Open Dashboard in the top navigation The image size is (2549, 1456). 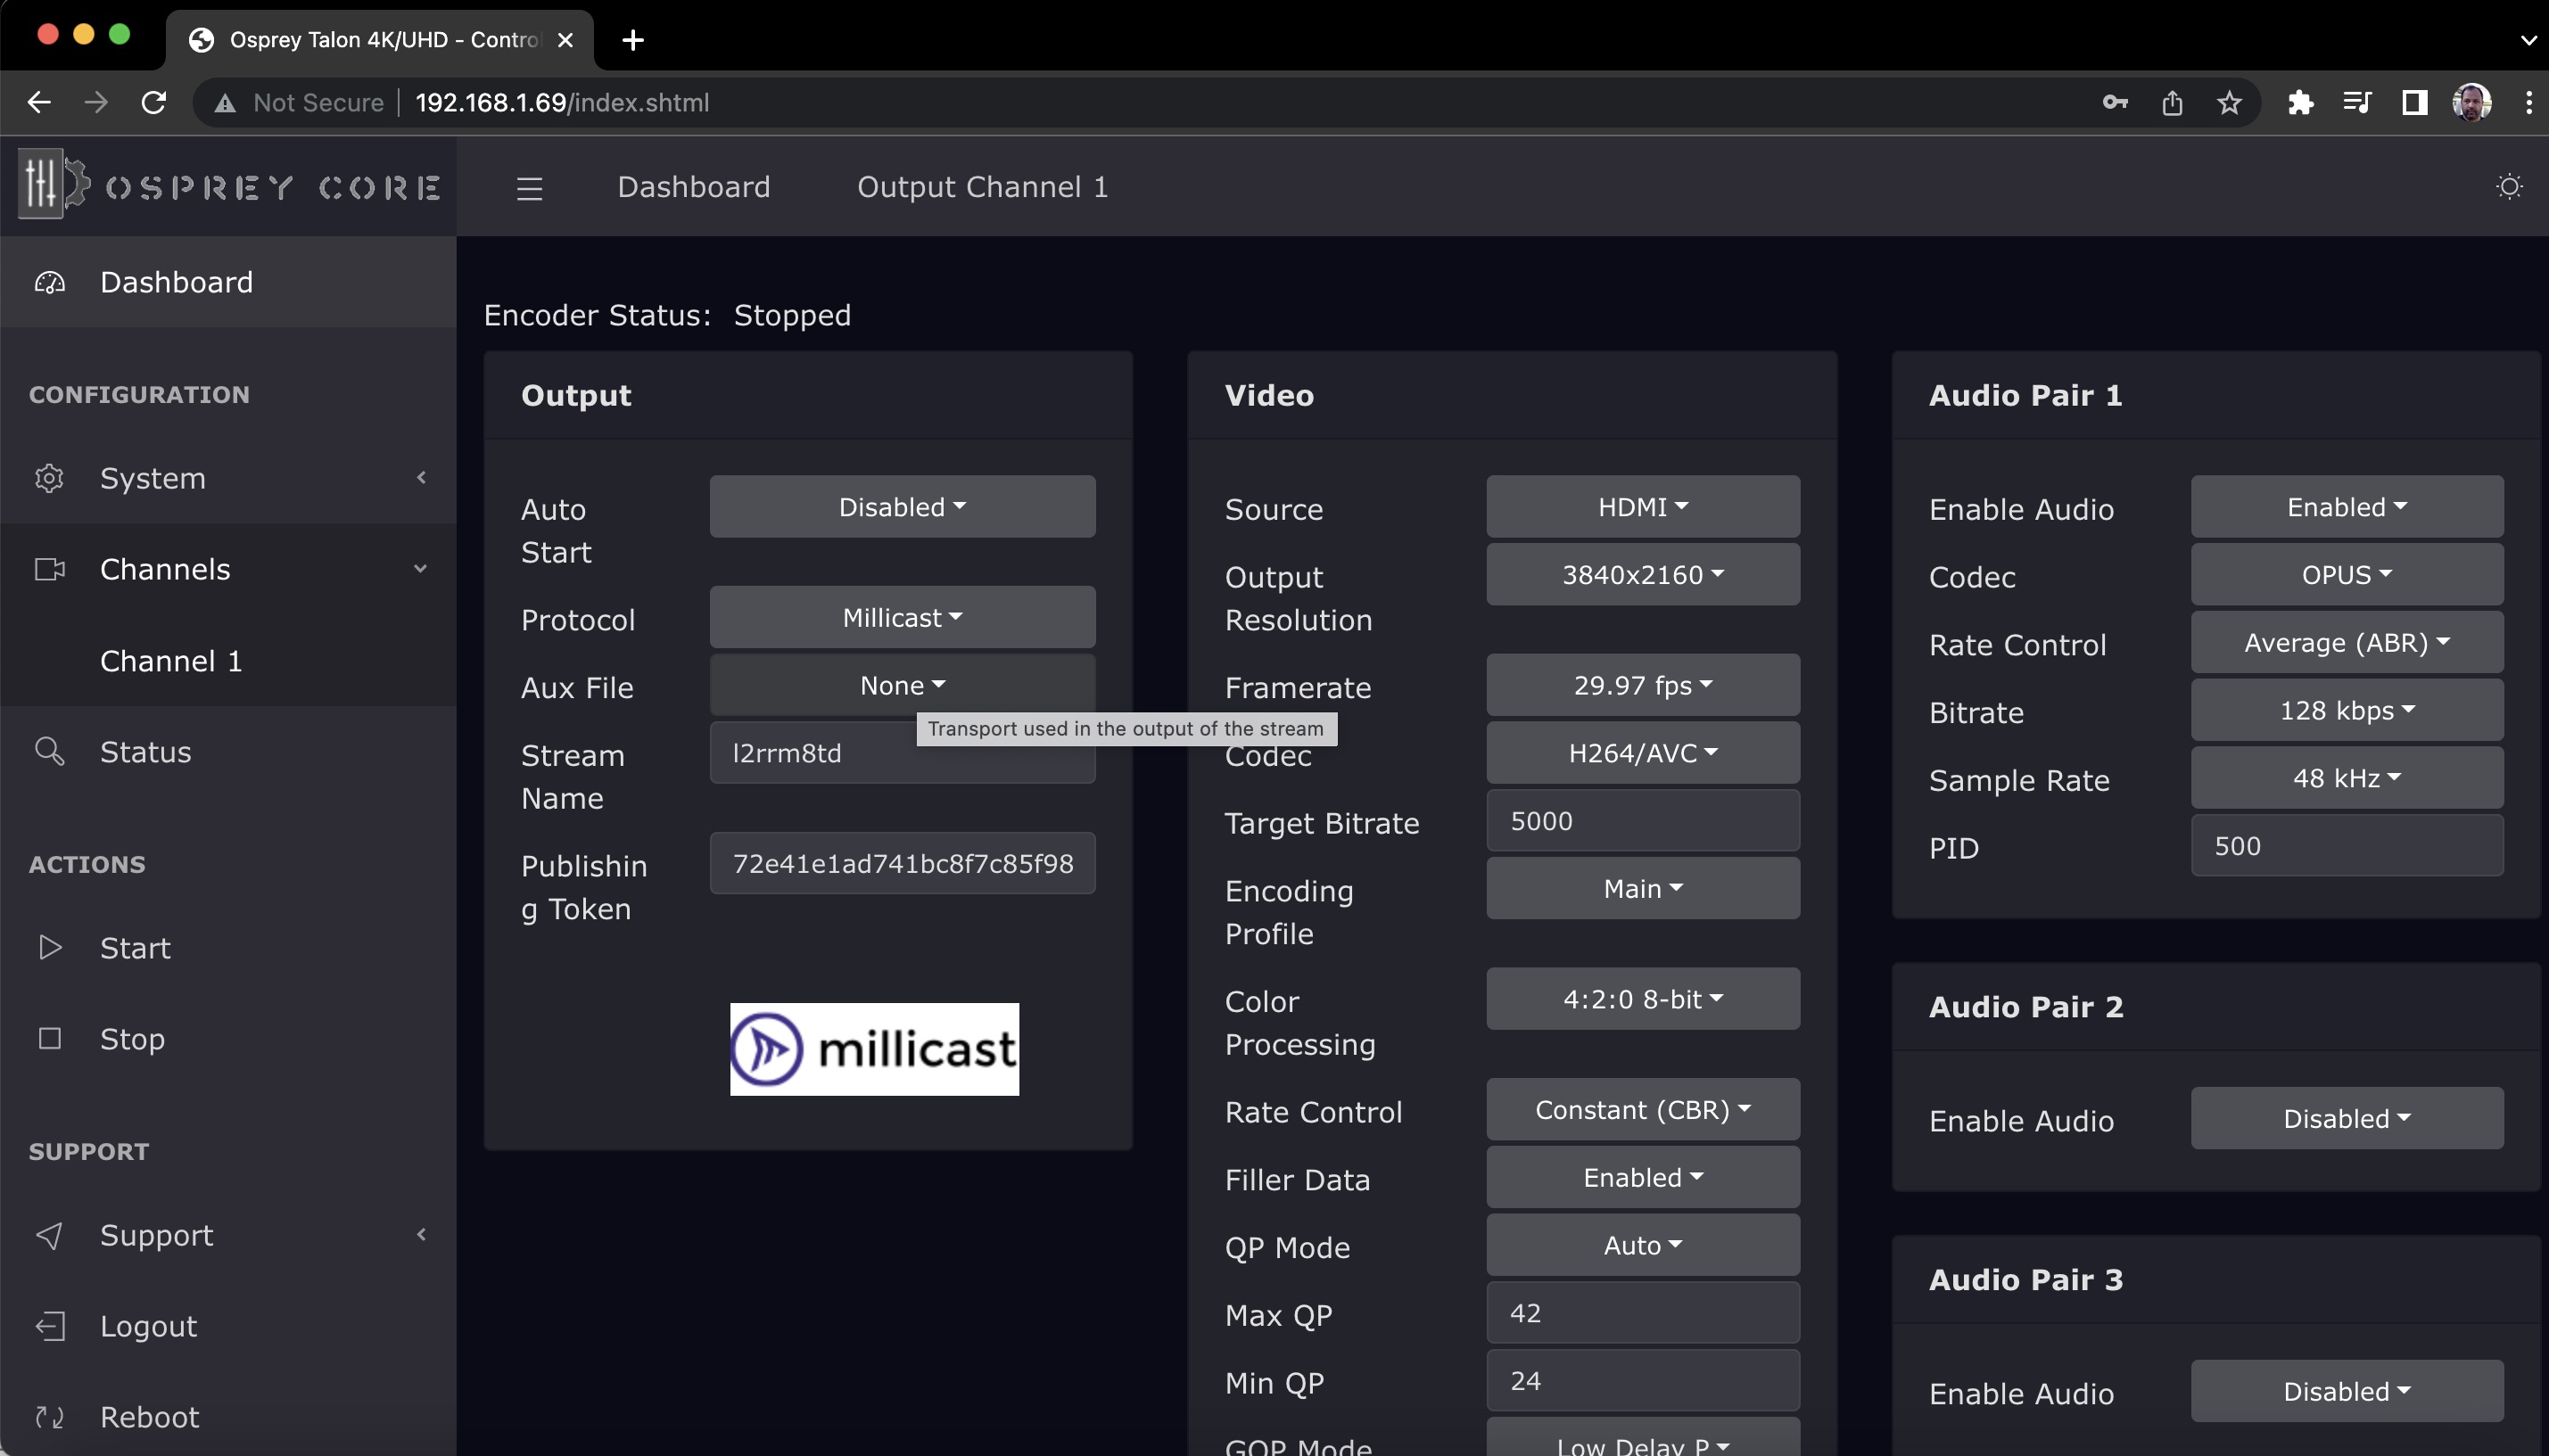coord(693,187)
